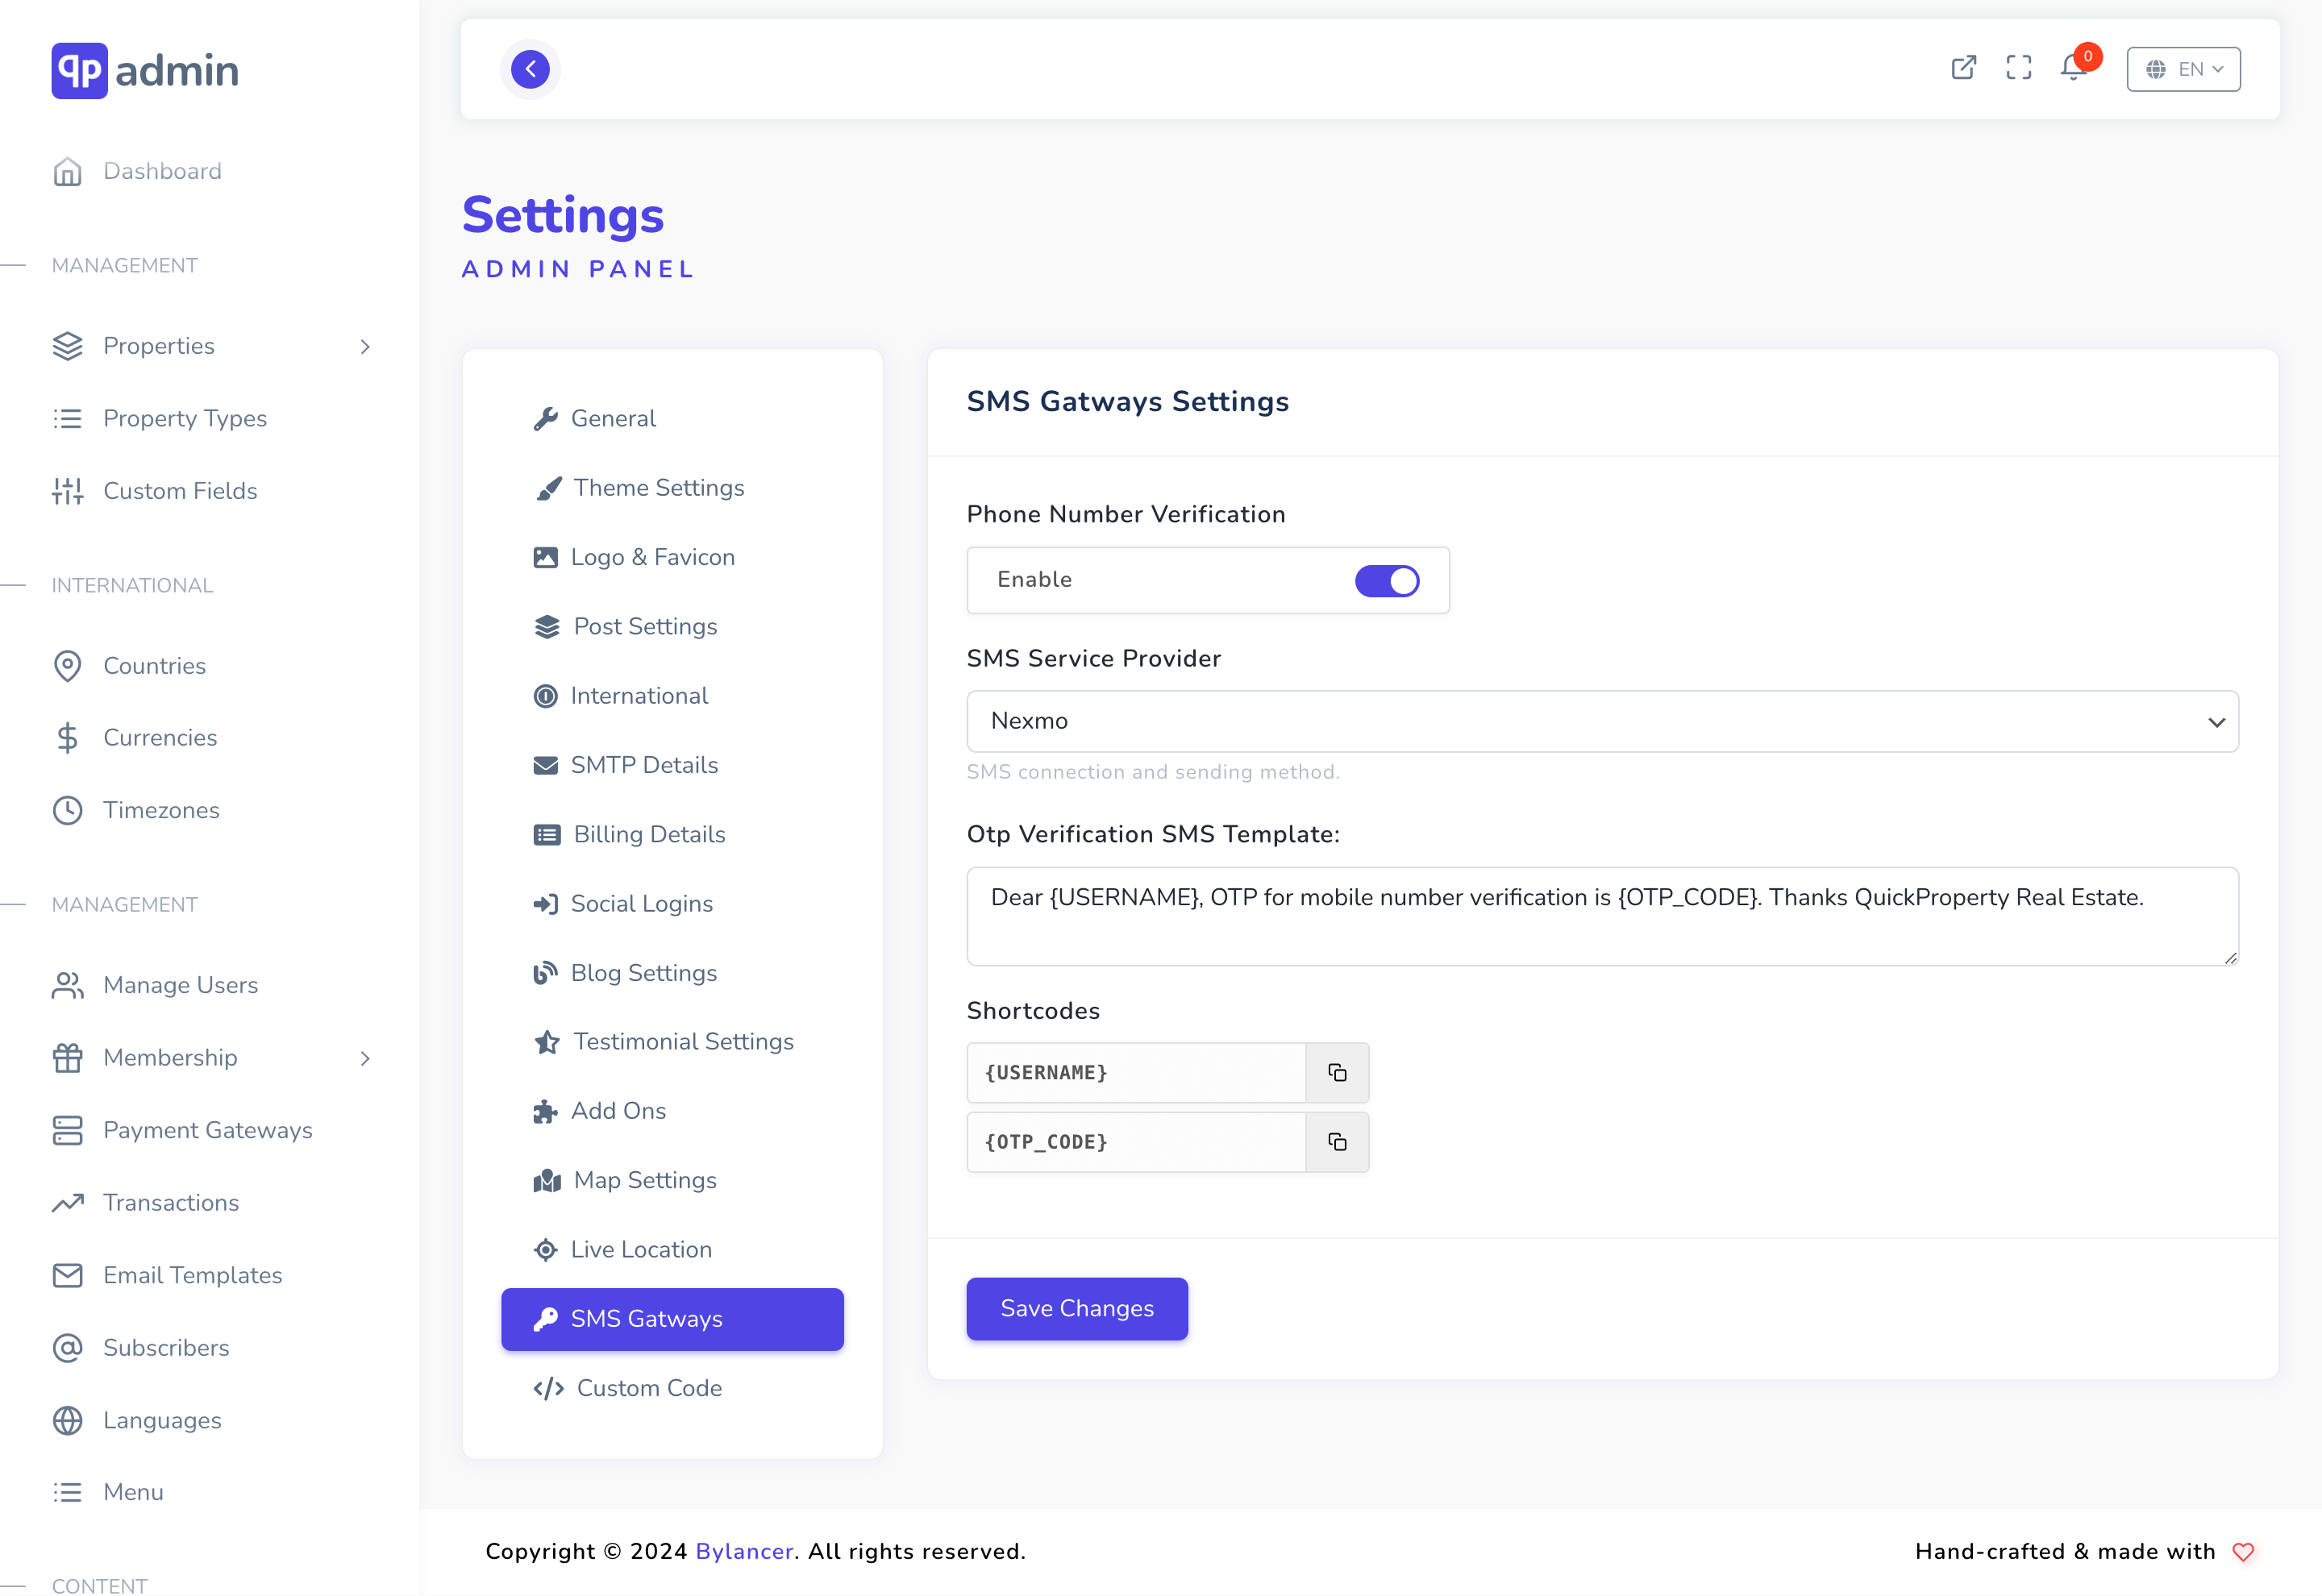This screenshot has width=2322, height=1596.
Task: Click the International settings icon
Action: tap(545, 696)
